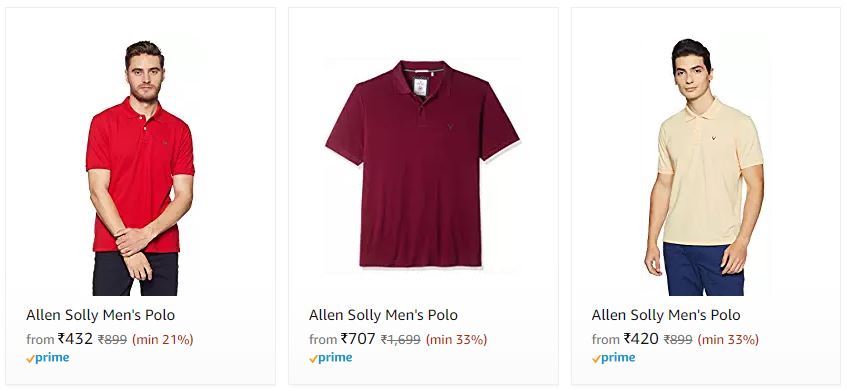Screen dimensions: 847x391
Task: Click (min 33%) discount on the cream polo card
Action: coord(728,340)
